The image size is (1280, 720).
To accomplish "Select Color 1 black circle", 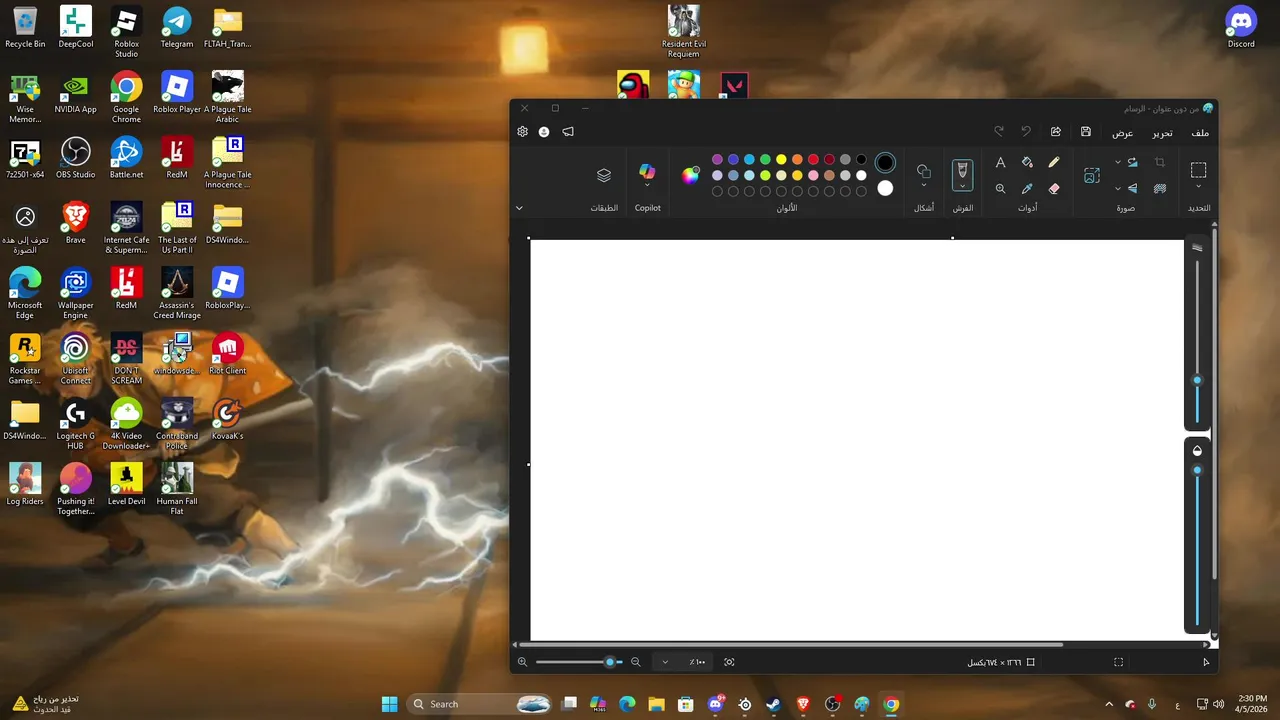I will [x=885, y=162].
